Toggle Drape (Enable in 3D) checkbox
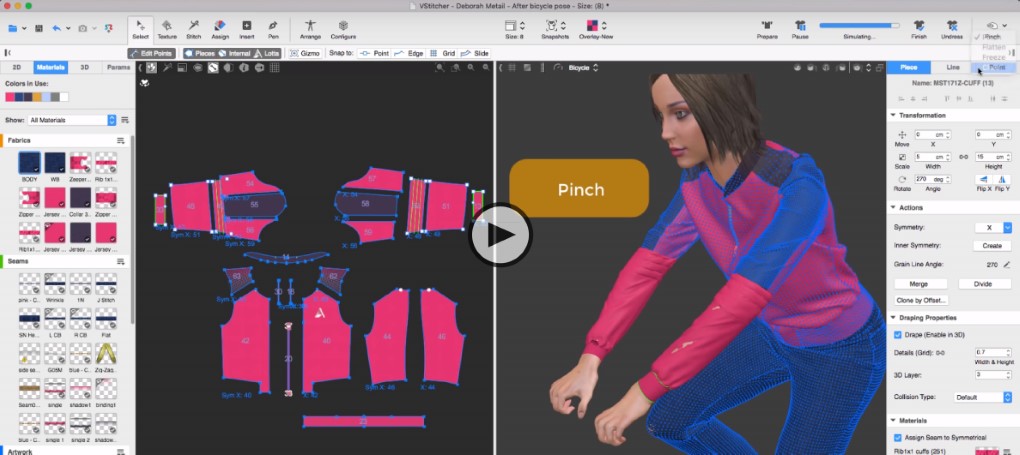The width and height of the screenshot is (1020, 455). 898,335
